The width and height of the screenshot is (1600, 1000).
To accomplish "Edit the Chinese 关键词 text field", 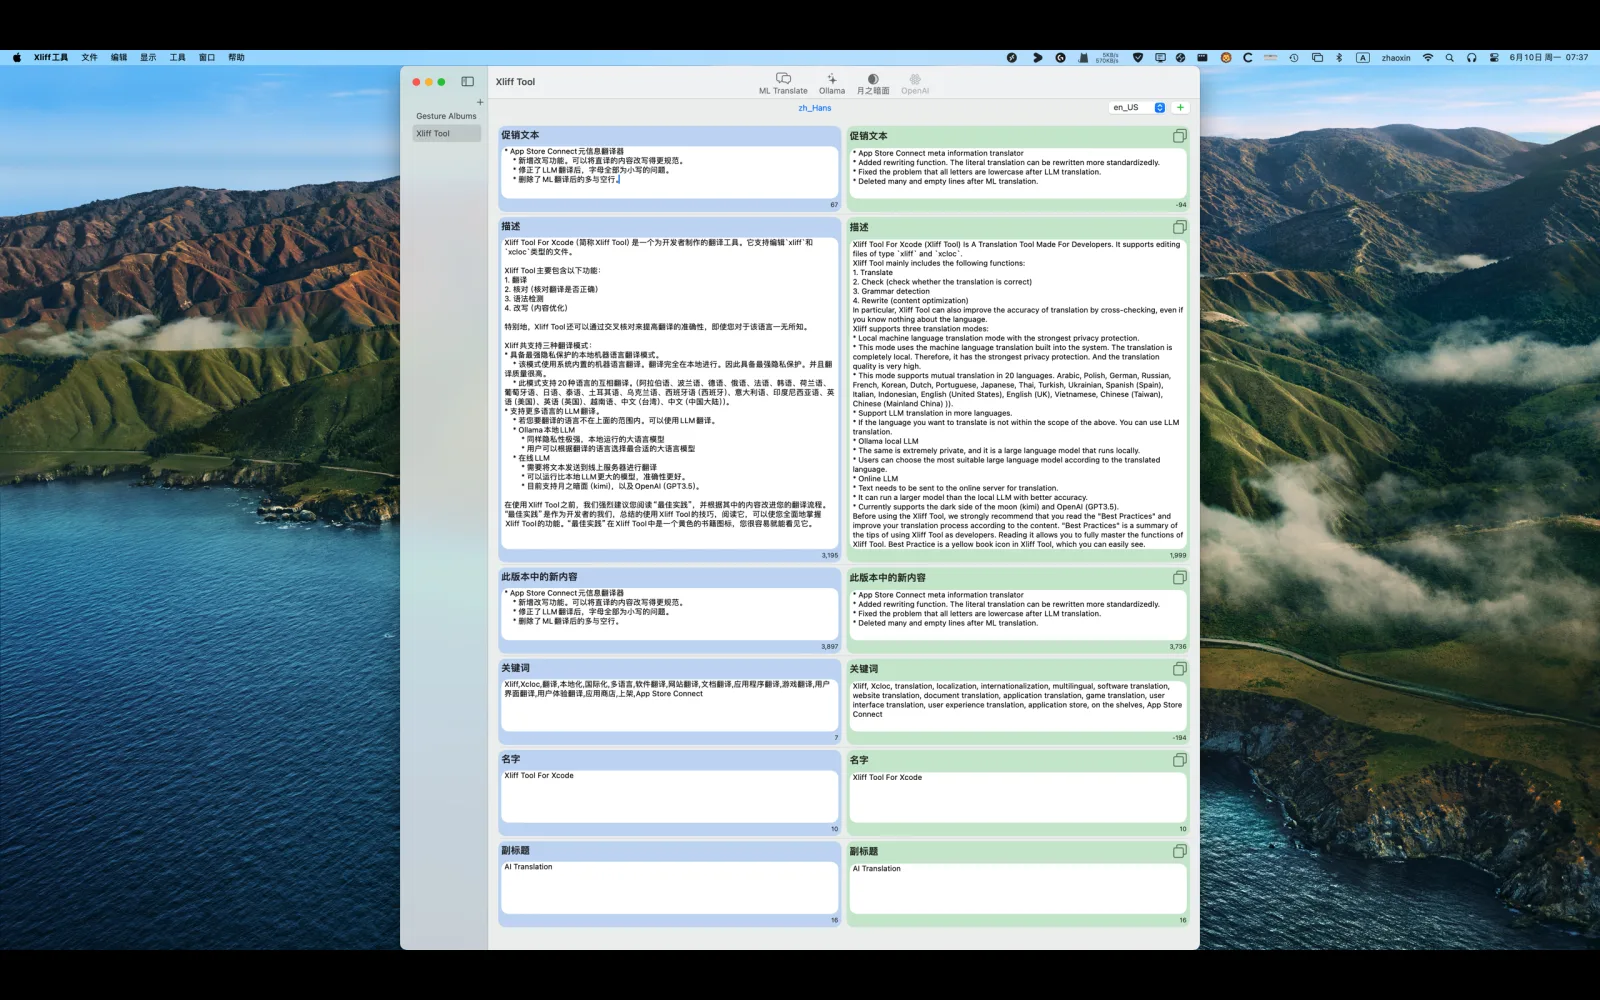I will coord(669,704).
